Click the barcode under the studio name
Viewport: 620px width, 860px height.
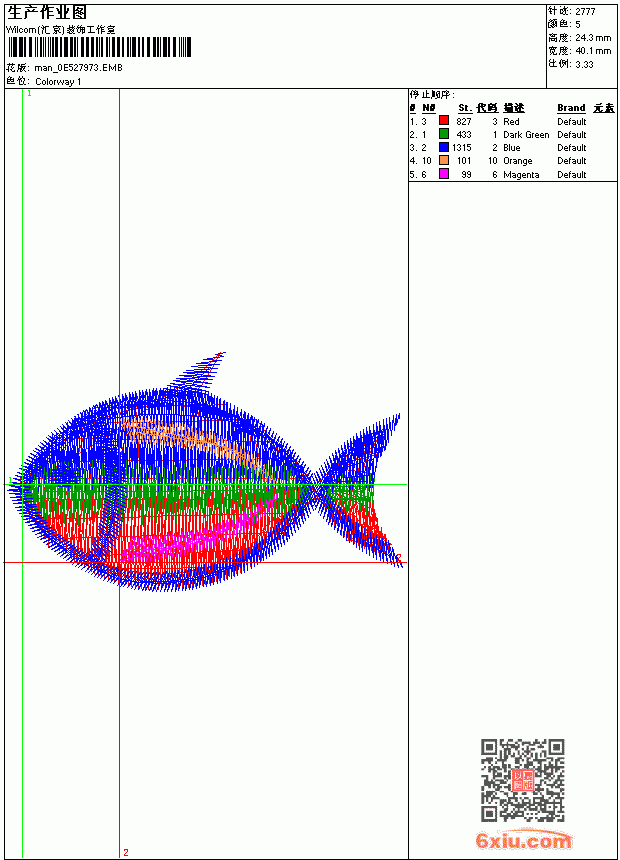pyautogui.click(x=99, y=47)
